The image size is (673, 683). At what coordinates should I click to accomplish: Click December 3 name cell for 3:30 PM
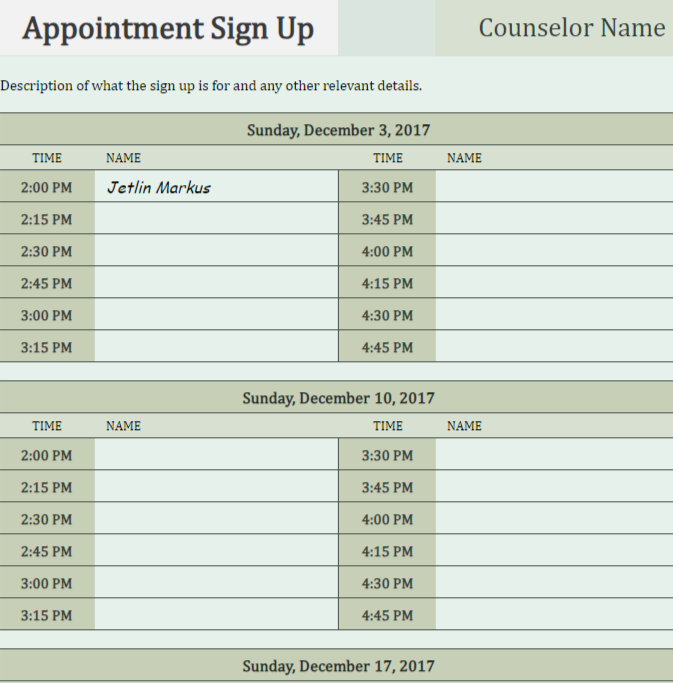pos(553,187)
